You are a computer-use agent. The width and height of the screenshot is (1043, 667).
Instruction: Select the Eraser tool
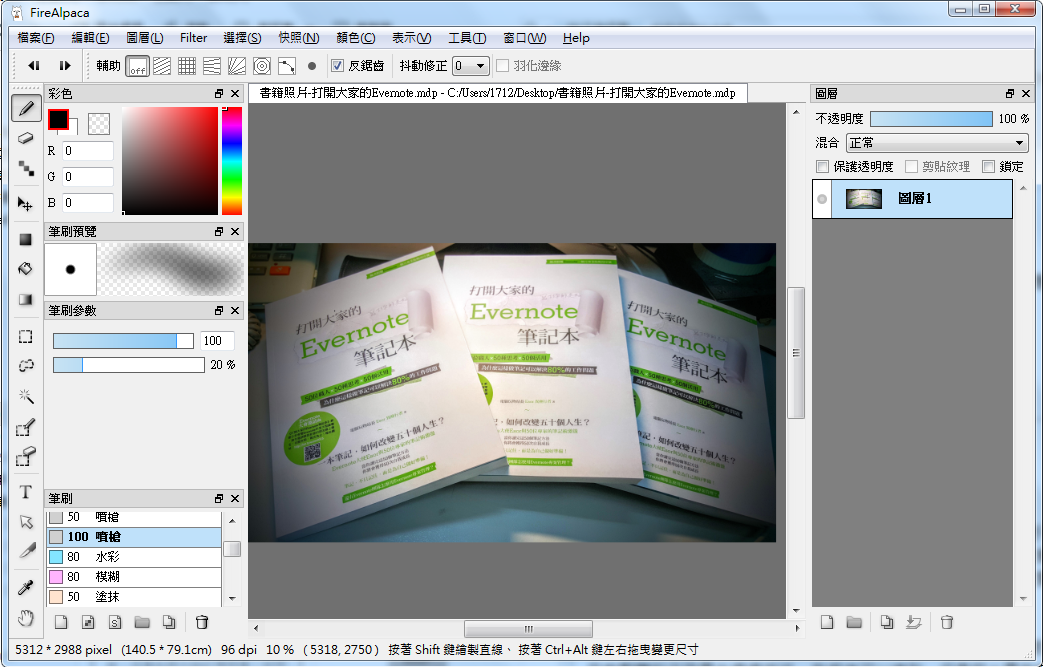tap(26, 138)
